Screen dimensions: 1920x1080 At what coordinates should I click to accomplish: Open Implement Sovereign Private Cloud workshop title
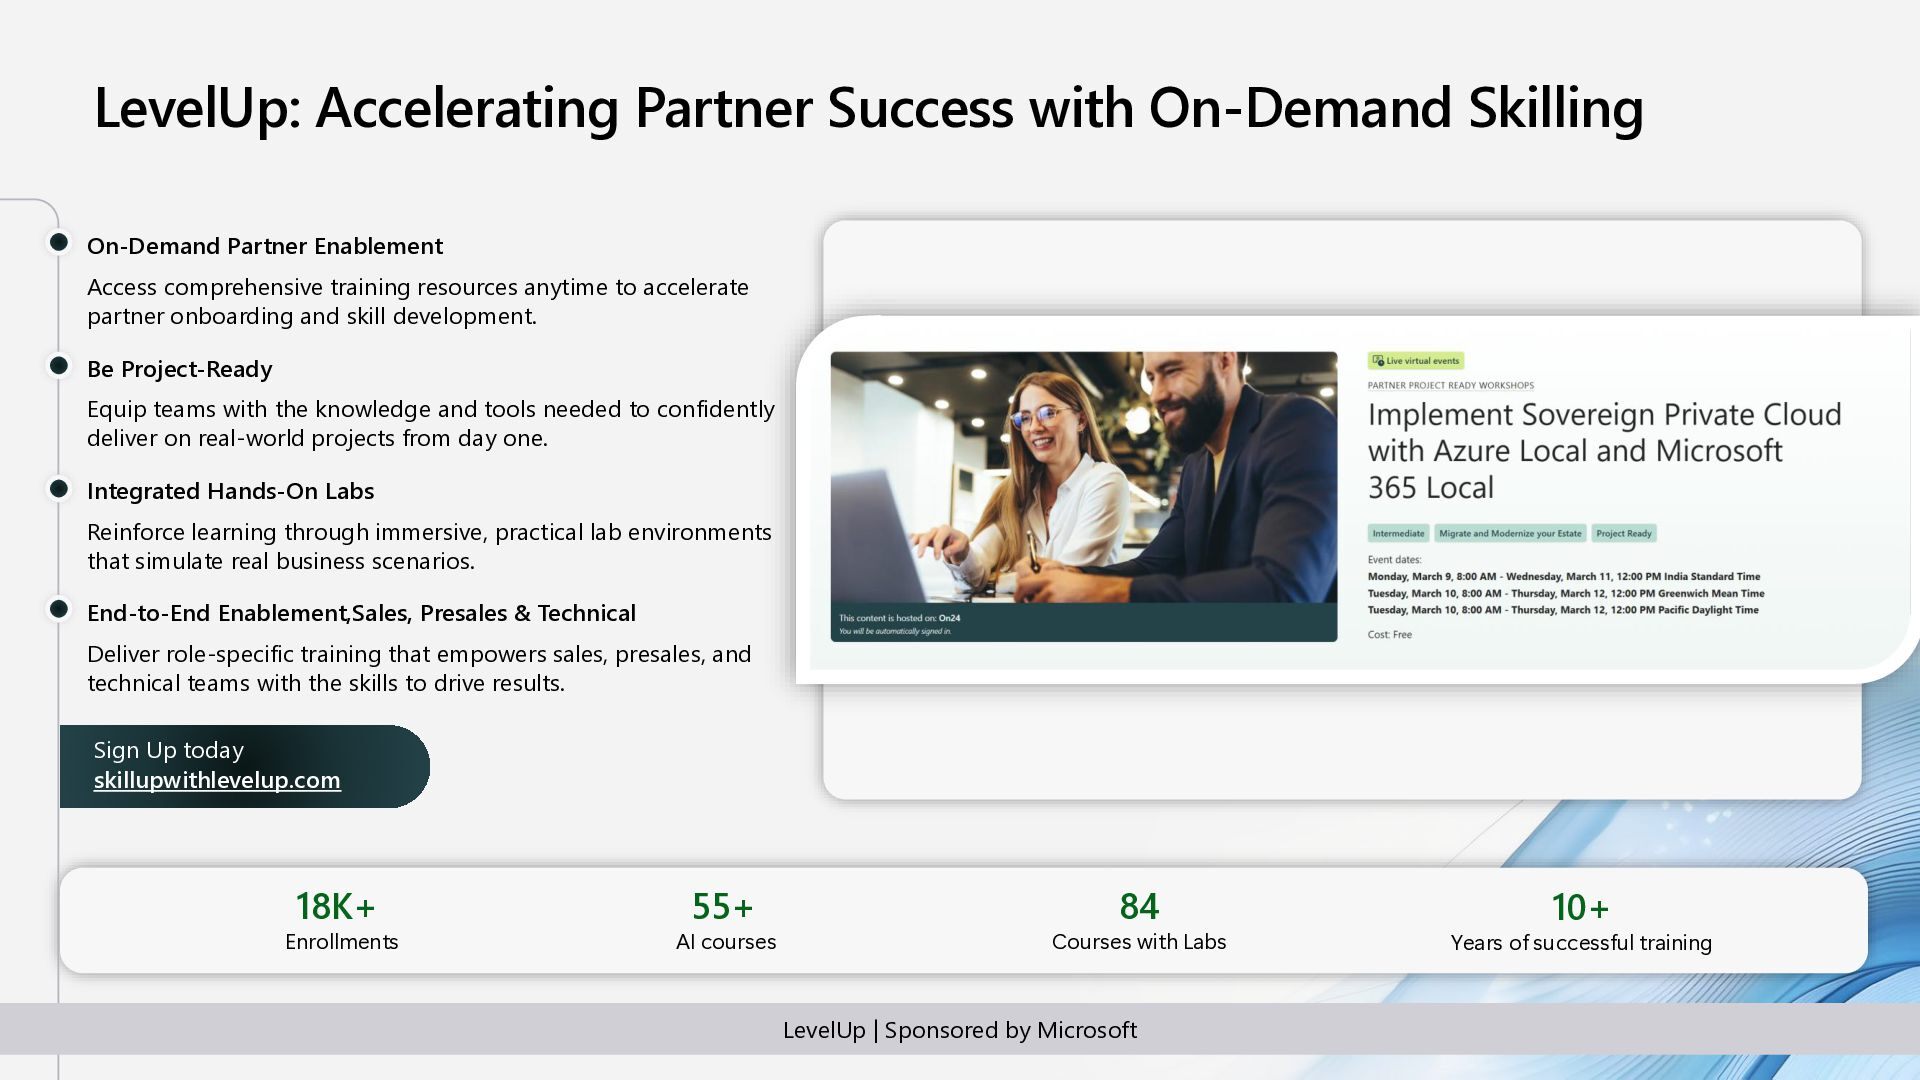[1603, 451]
